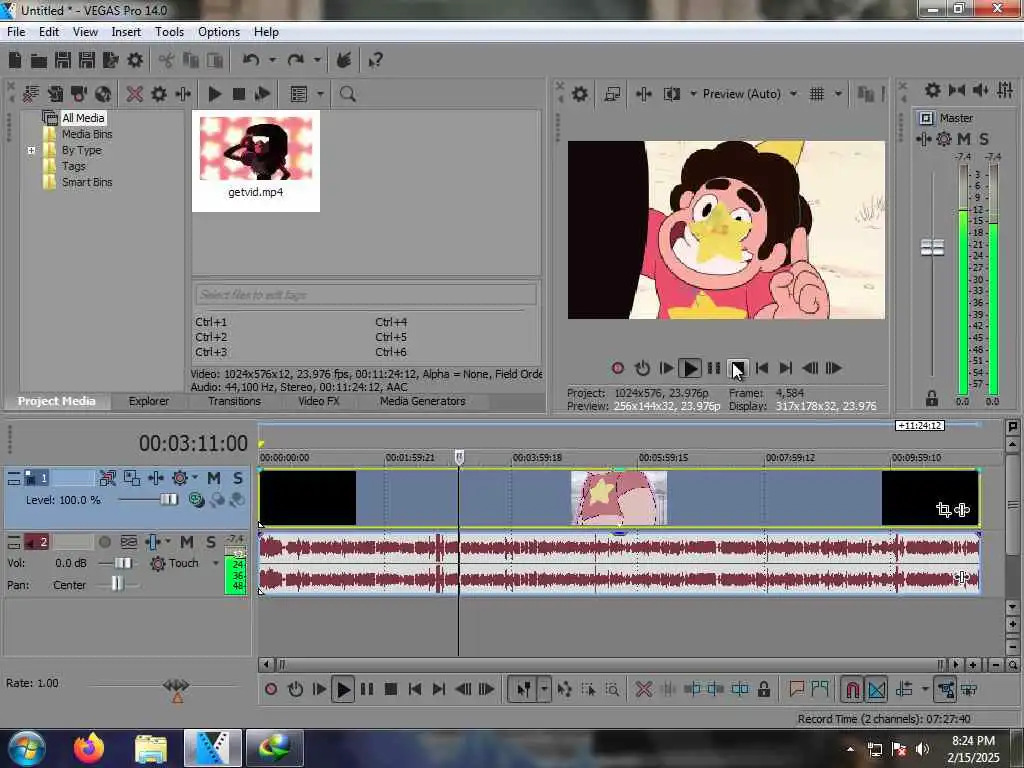This screenshot has width=1024, height=768.
Task: Open Overlays grid dropdown arrow in preview
Action: [x=838, y=94]
